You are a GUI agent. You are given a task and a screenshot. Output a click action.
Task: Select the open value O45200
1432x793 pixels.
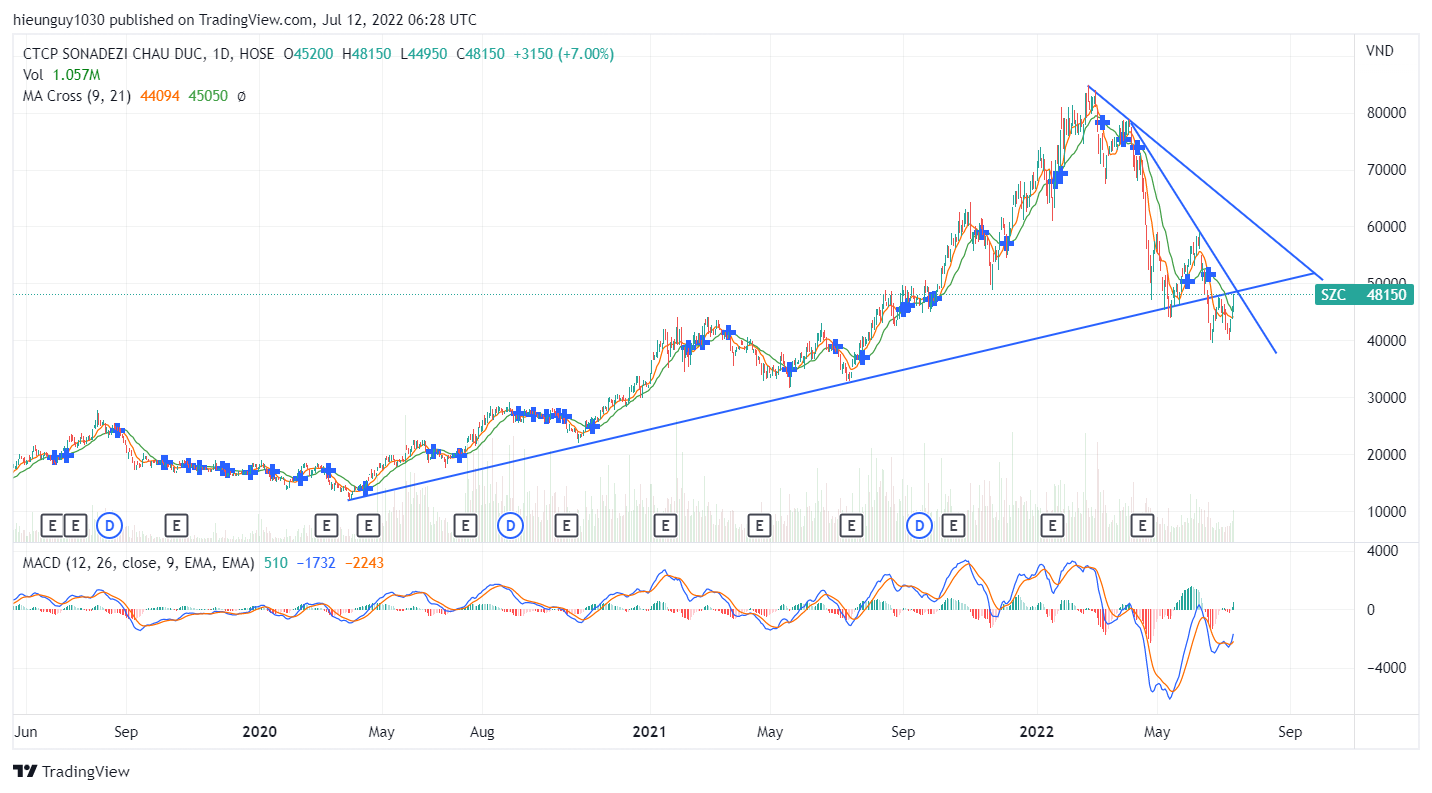point(309,54)
